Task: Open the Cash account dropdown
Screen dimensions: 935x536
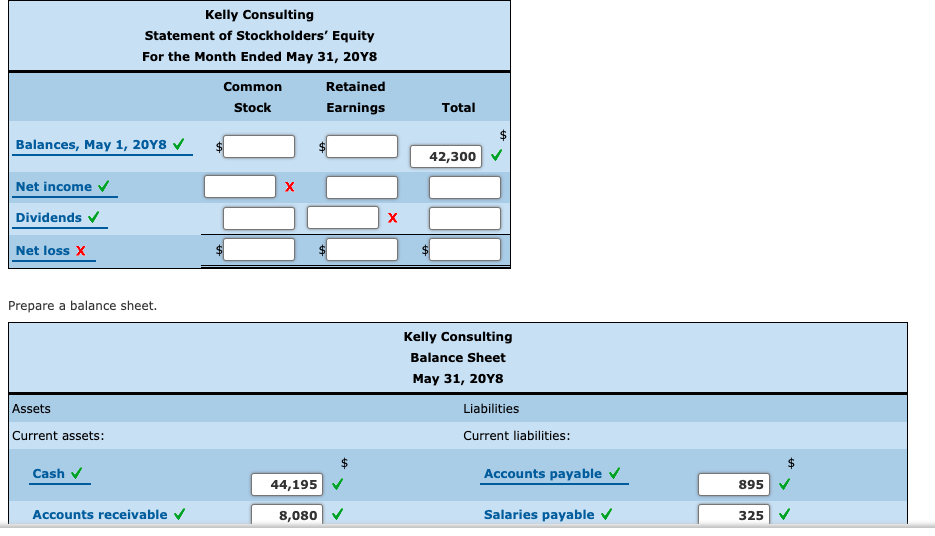Action: click(x=48, y=474)
